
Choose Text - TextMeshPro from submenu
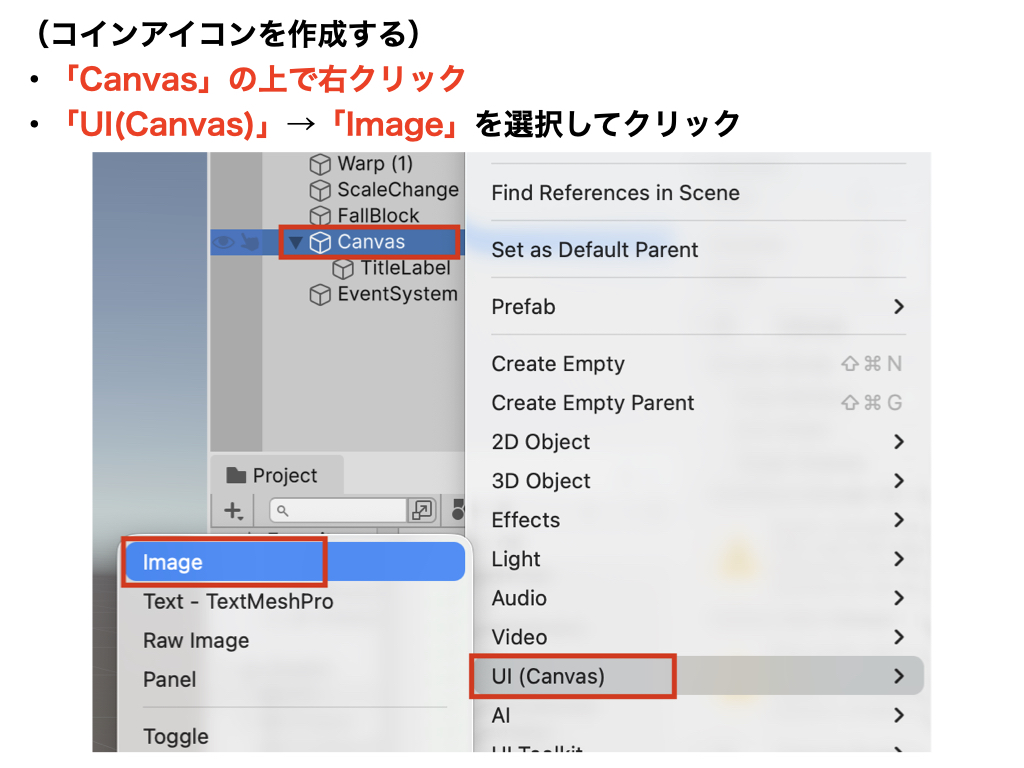coord(238,601)
